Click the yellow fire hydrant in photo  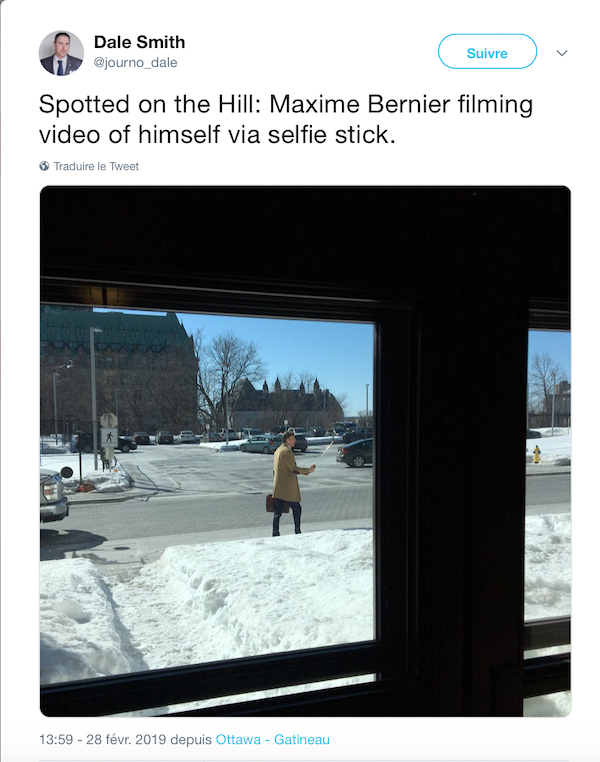(537, 454)
